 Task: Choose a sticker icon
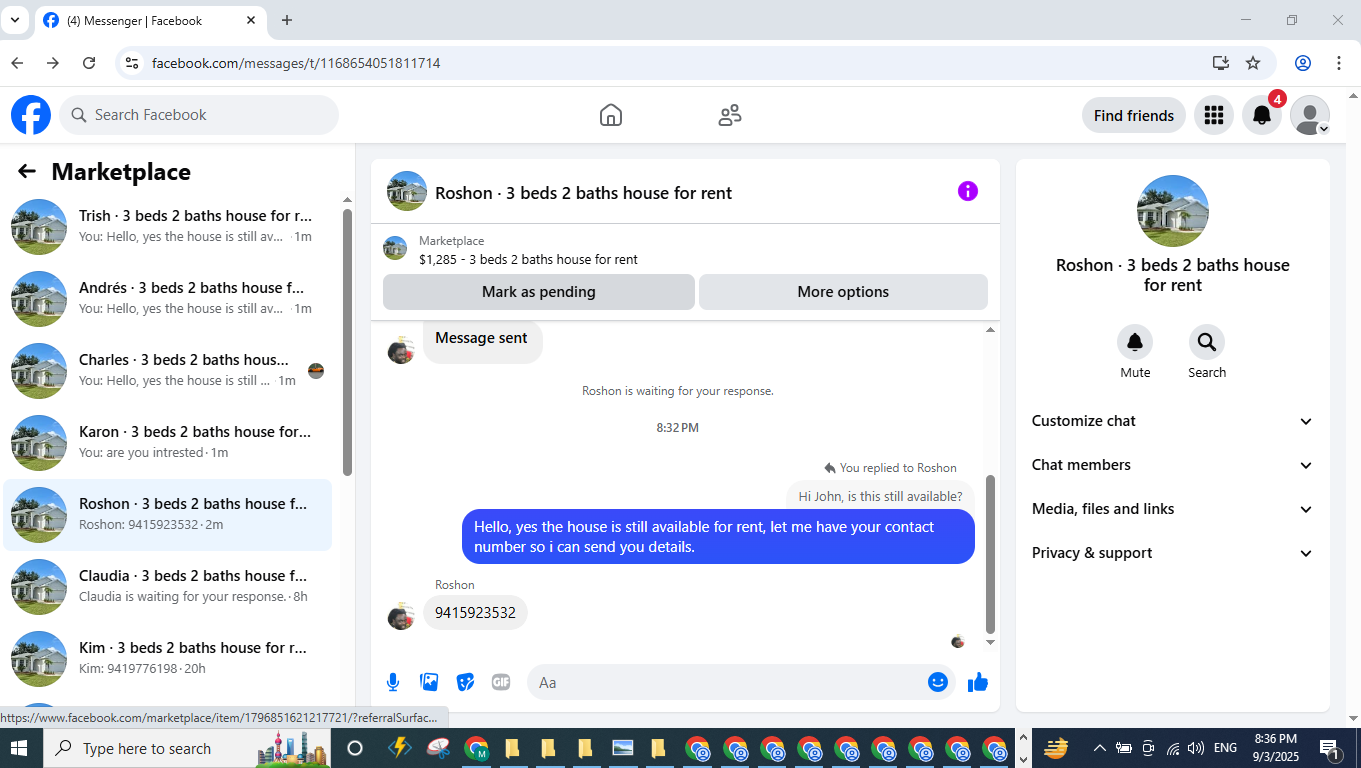coord(465,682)
